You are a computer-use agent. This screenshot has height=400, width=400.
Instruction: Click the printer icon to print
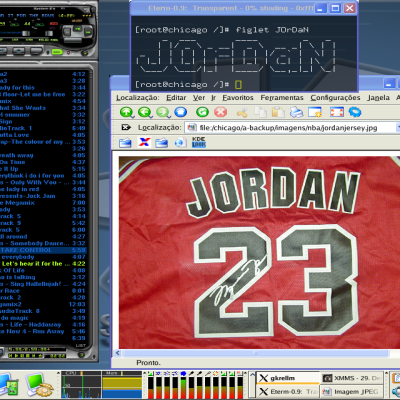click(x=296, y=112)
